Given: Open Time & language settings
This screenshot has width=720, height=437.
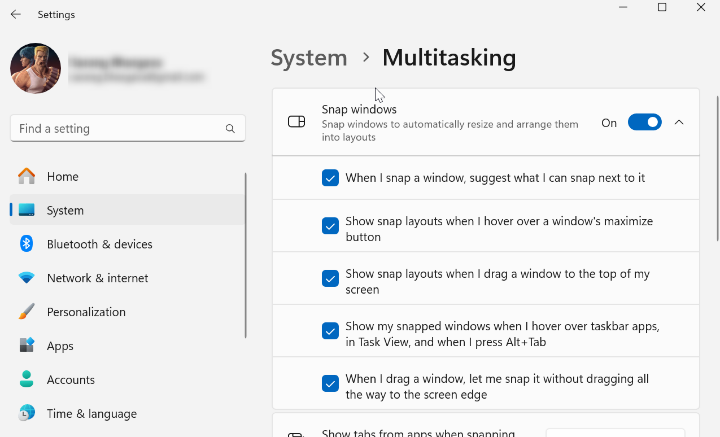Looking at the screenshot, I should pos(127,414).
